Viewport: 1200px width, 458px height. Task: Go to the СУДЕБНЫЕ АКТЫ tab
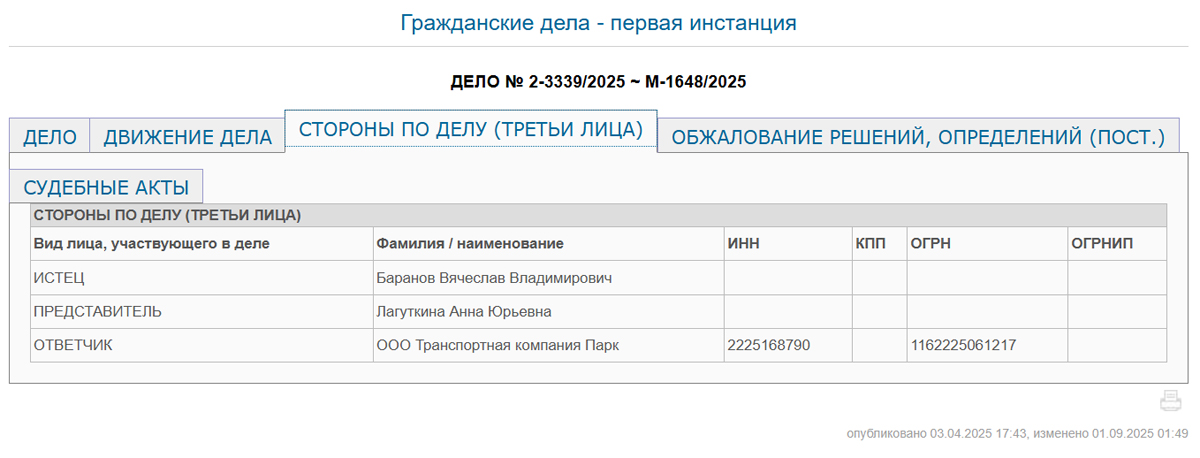coord(107,187)
